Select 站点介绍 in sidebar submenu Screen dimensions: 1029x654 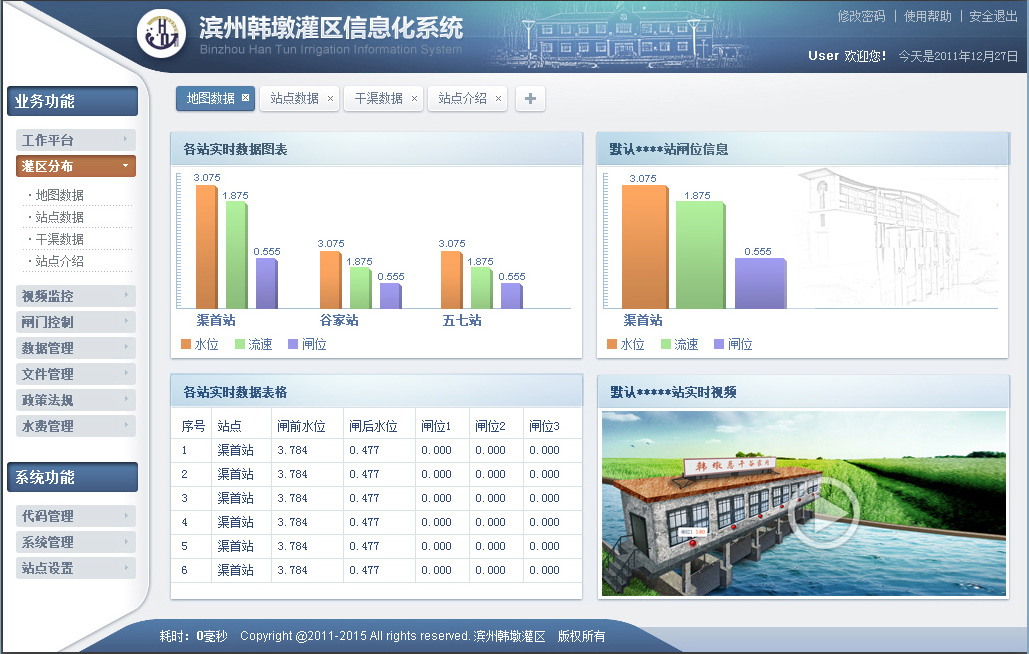[x=60, y=261]
